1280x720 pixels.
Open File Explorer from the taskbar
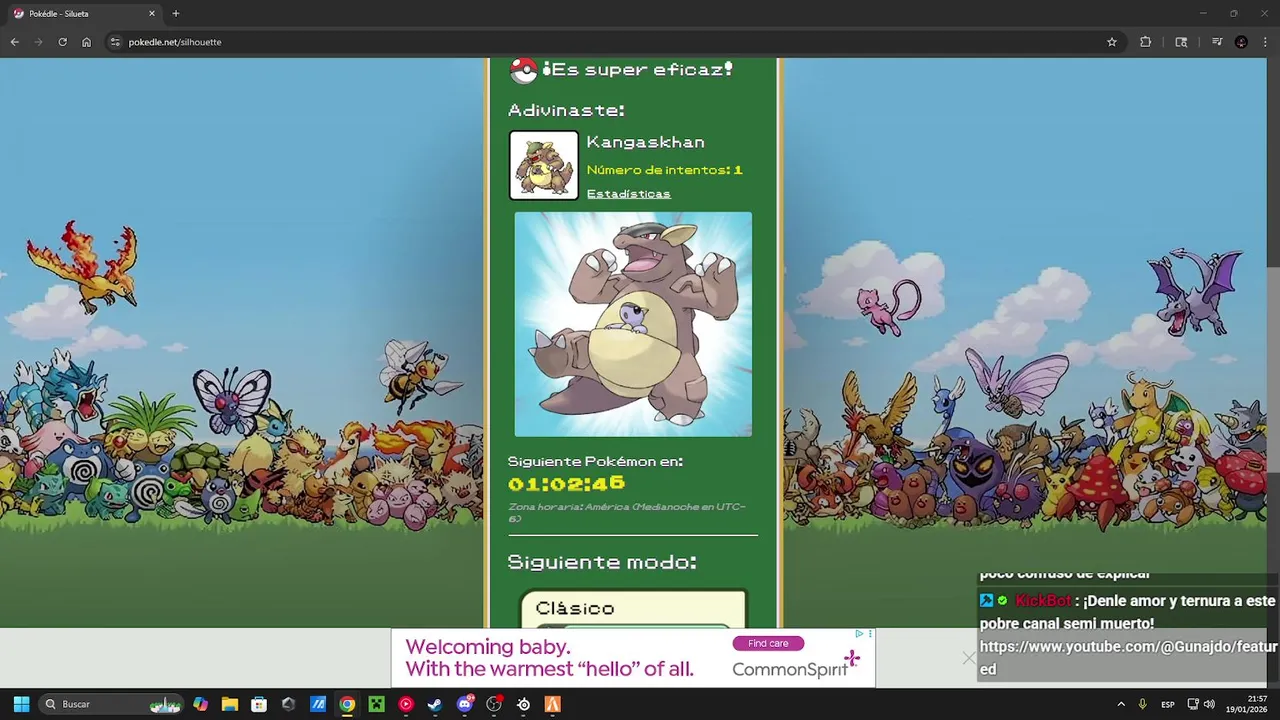(x=230, y=704)
